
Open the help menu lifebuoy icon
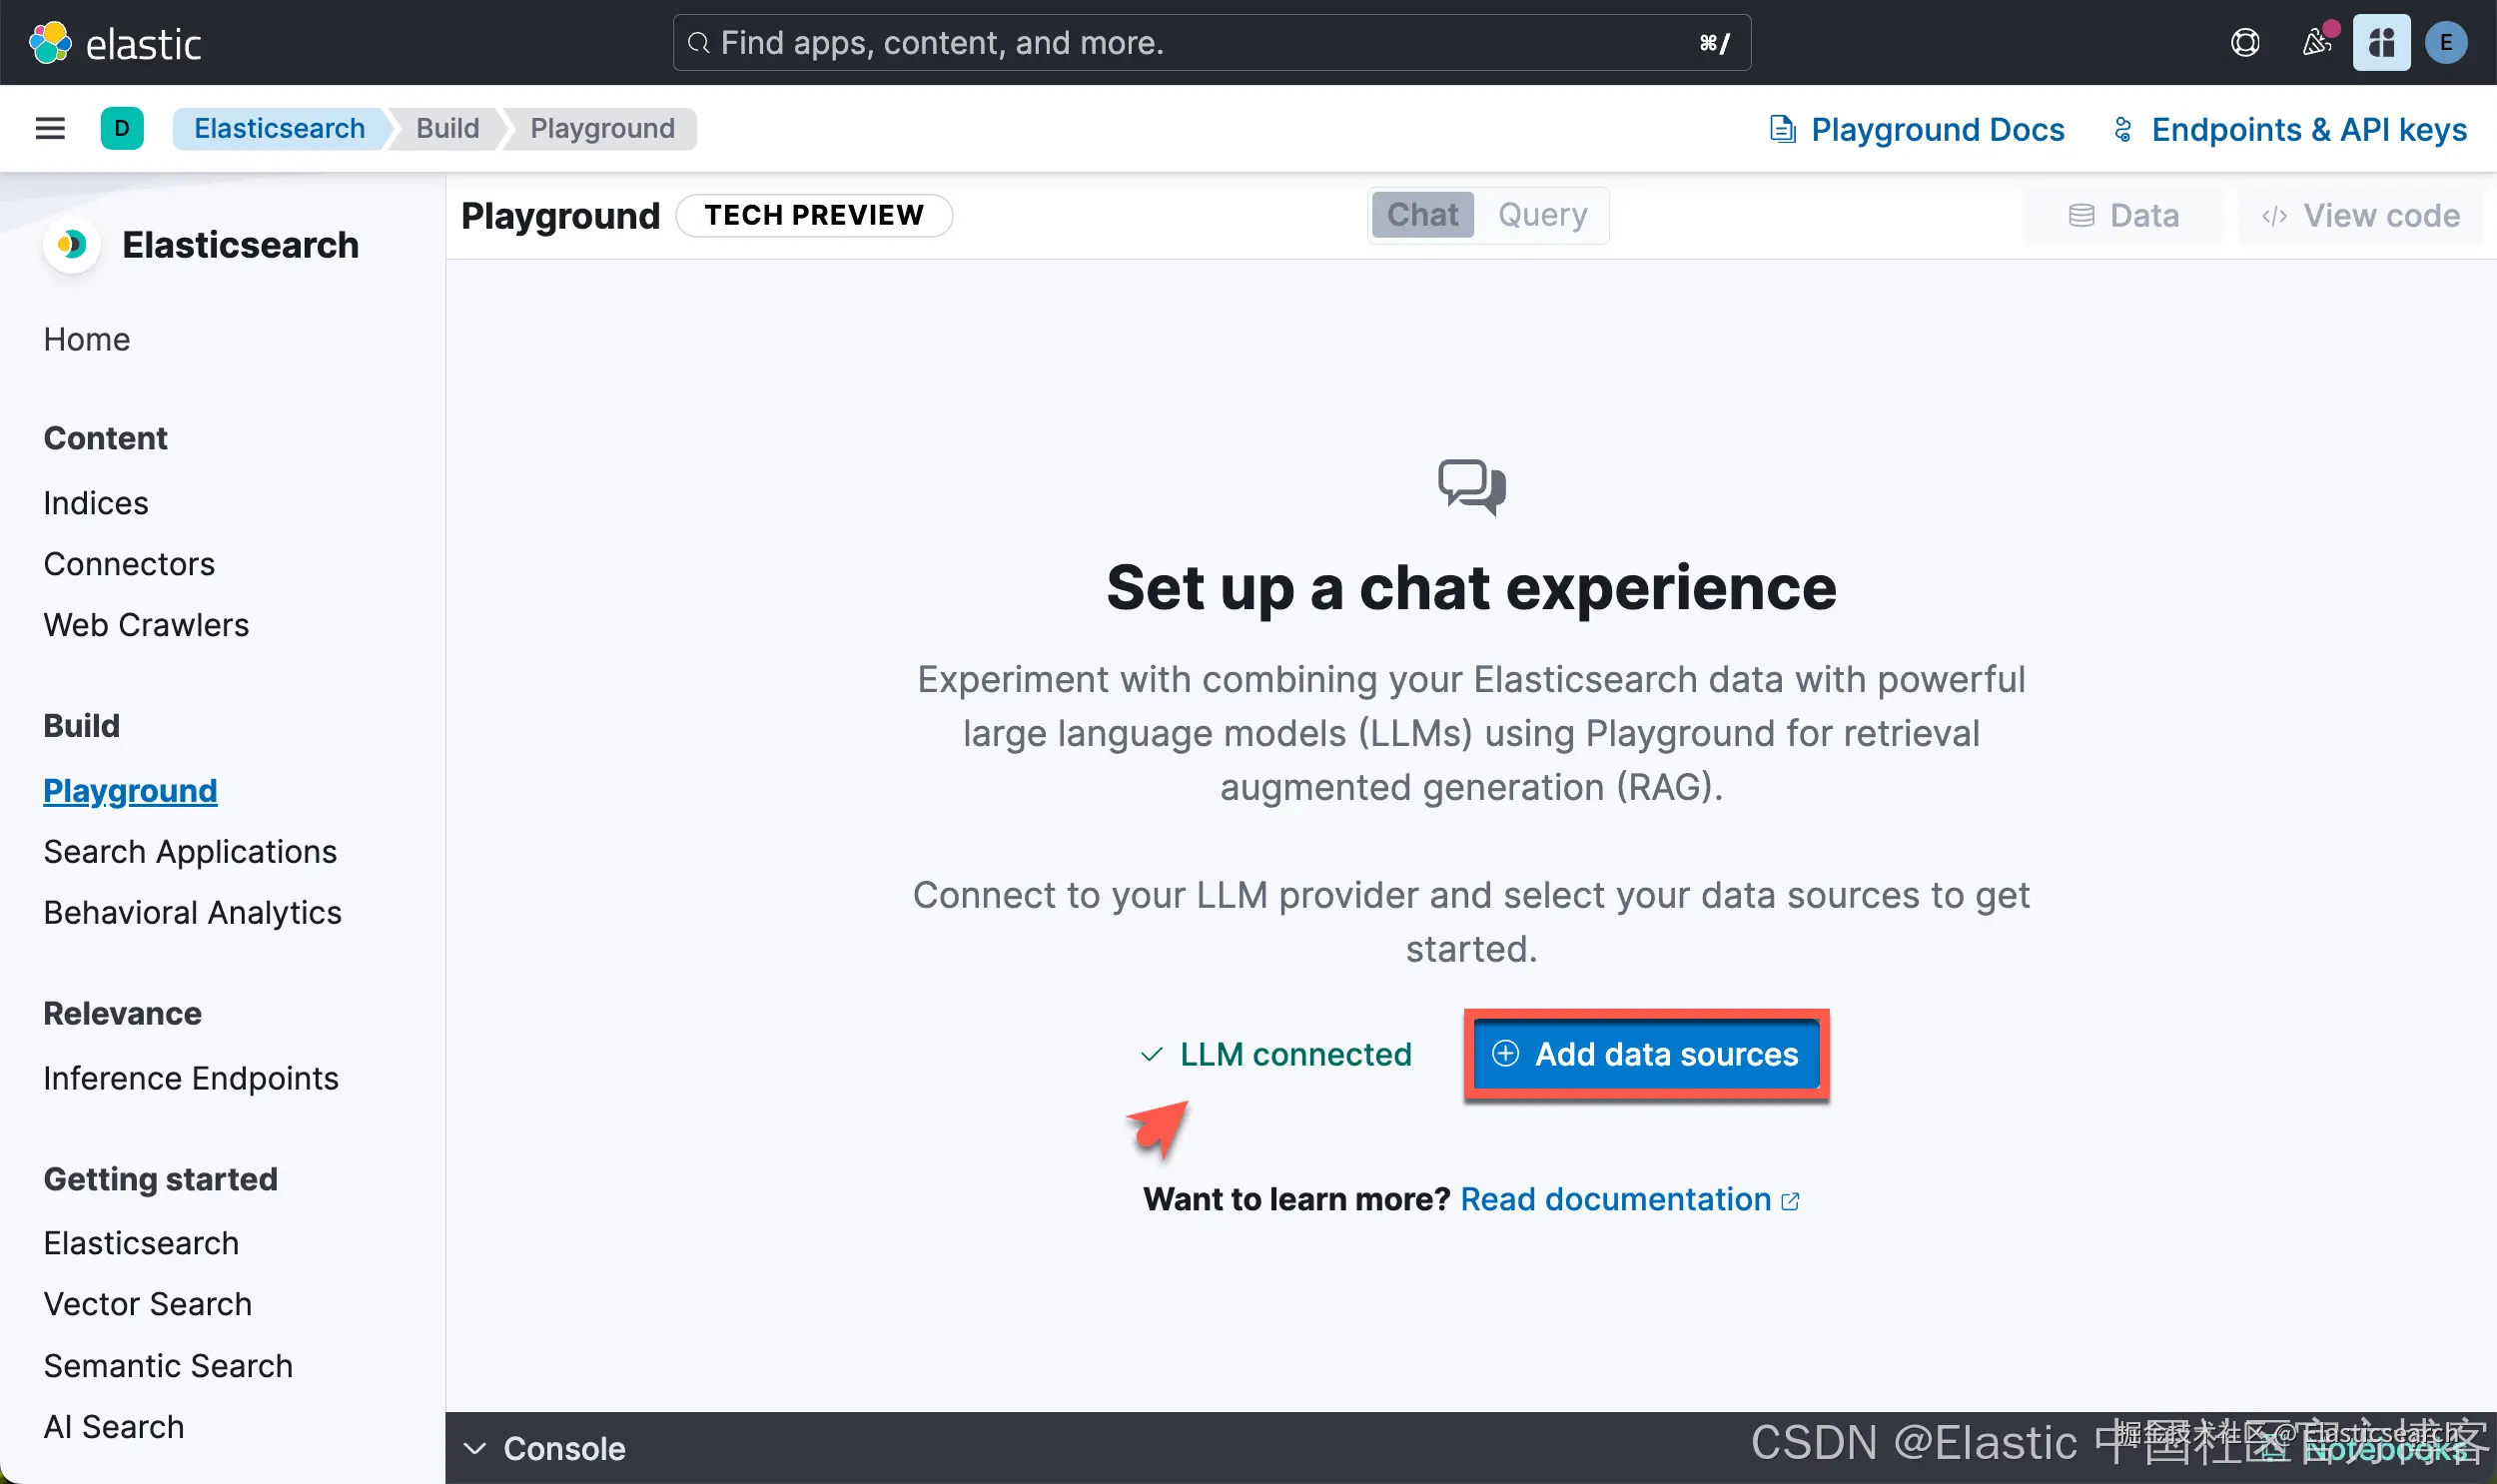[2245, 43]
